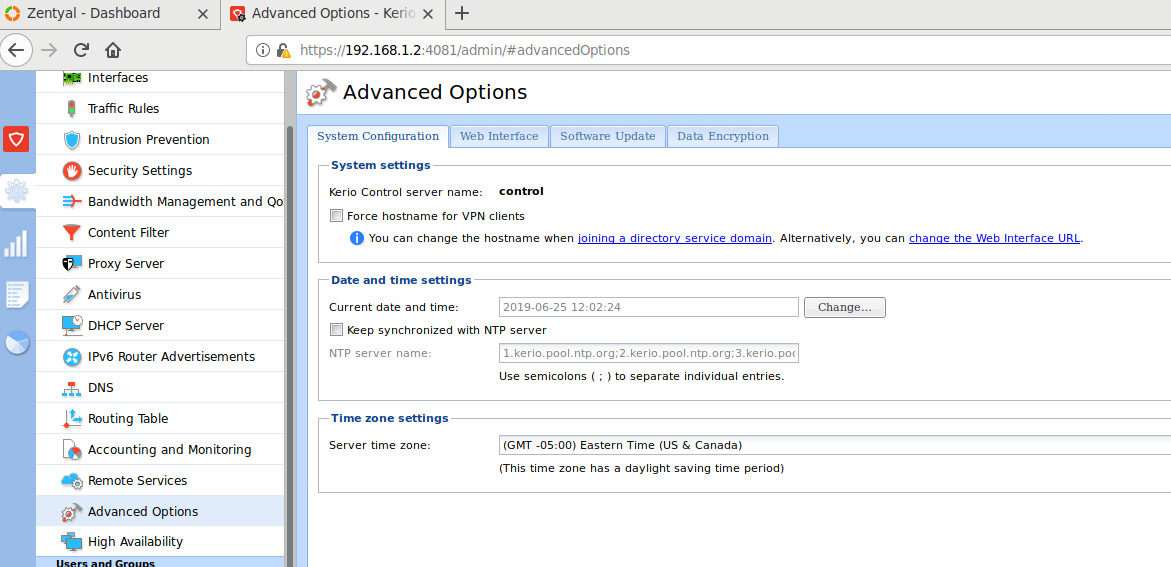This screenshot has height=567, width=1171.
Task: Go to the browser home page
Action: click(x=113, y=51)
